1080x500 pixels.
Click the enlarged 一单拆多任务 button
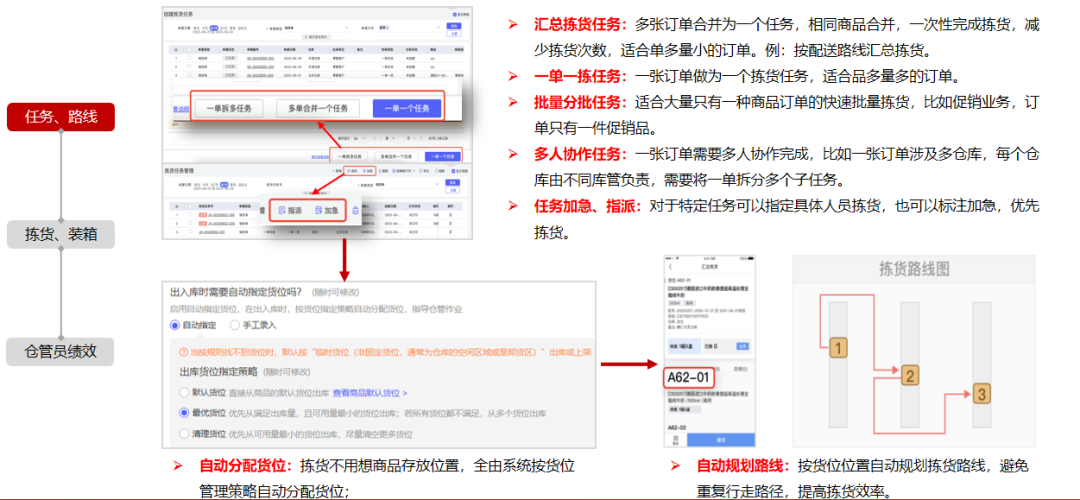[x=229, y=108]
